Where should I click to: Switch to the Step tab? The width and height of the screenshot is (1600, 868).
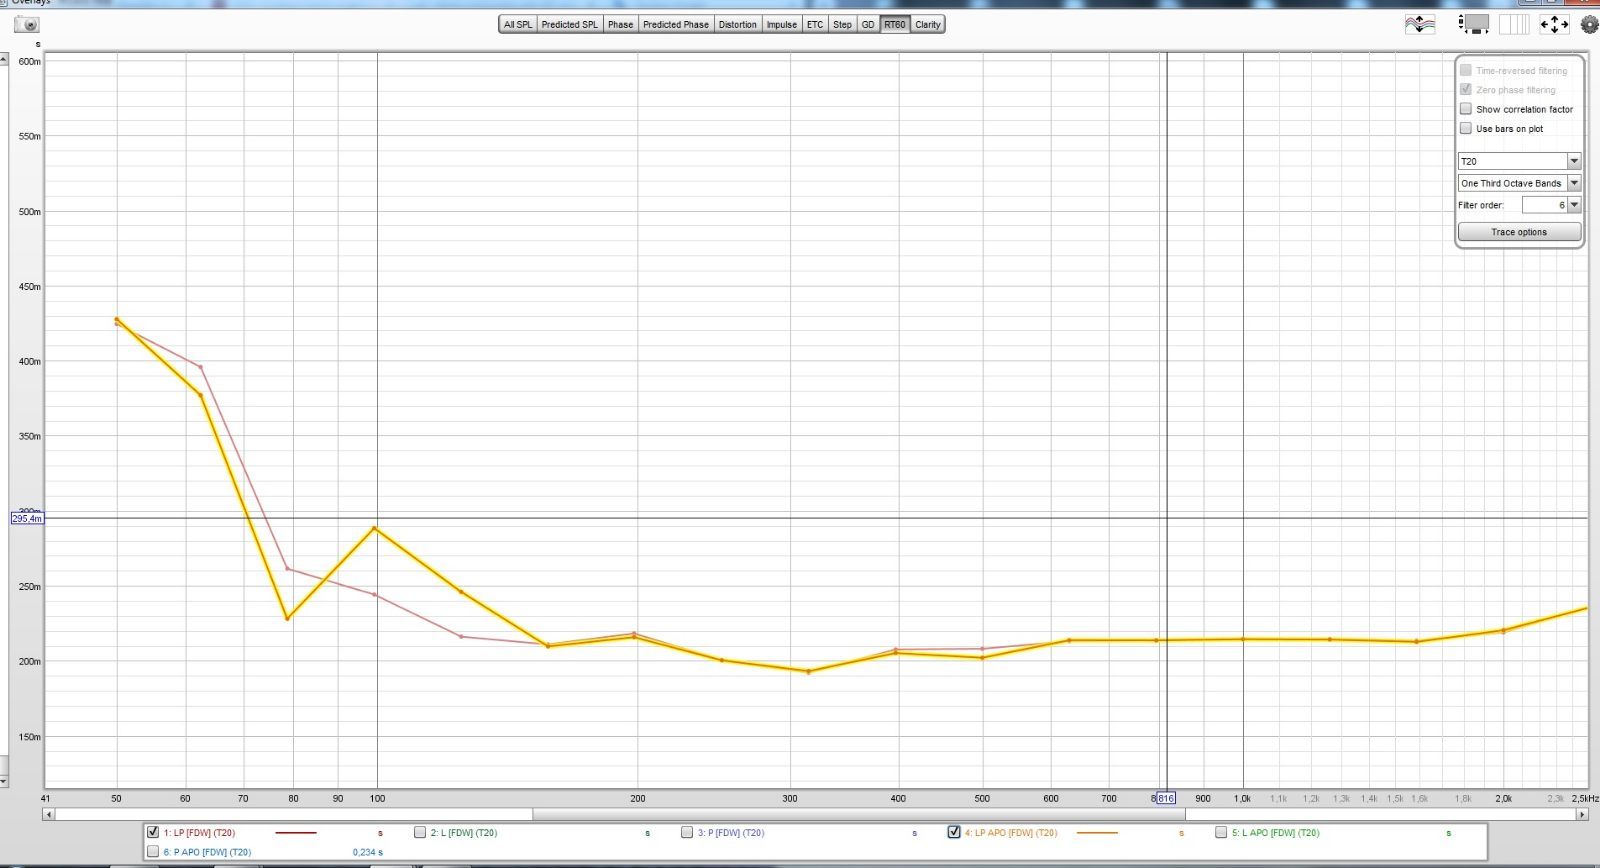click(843, 24)
